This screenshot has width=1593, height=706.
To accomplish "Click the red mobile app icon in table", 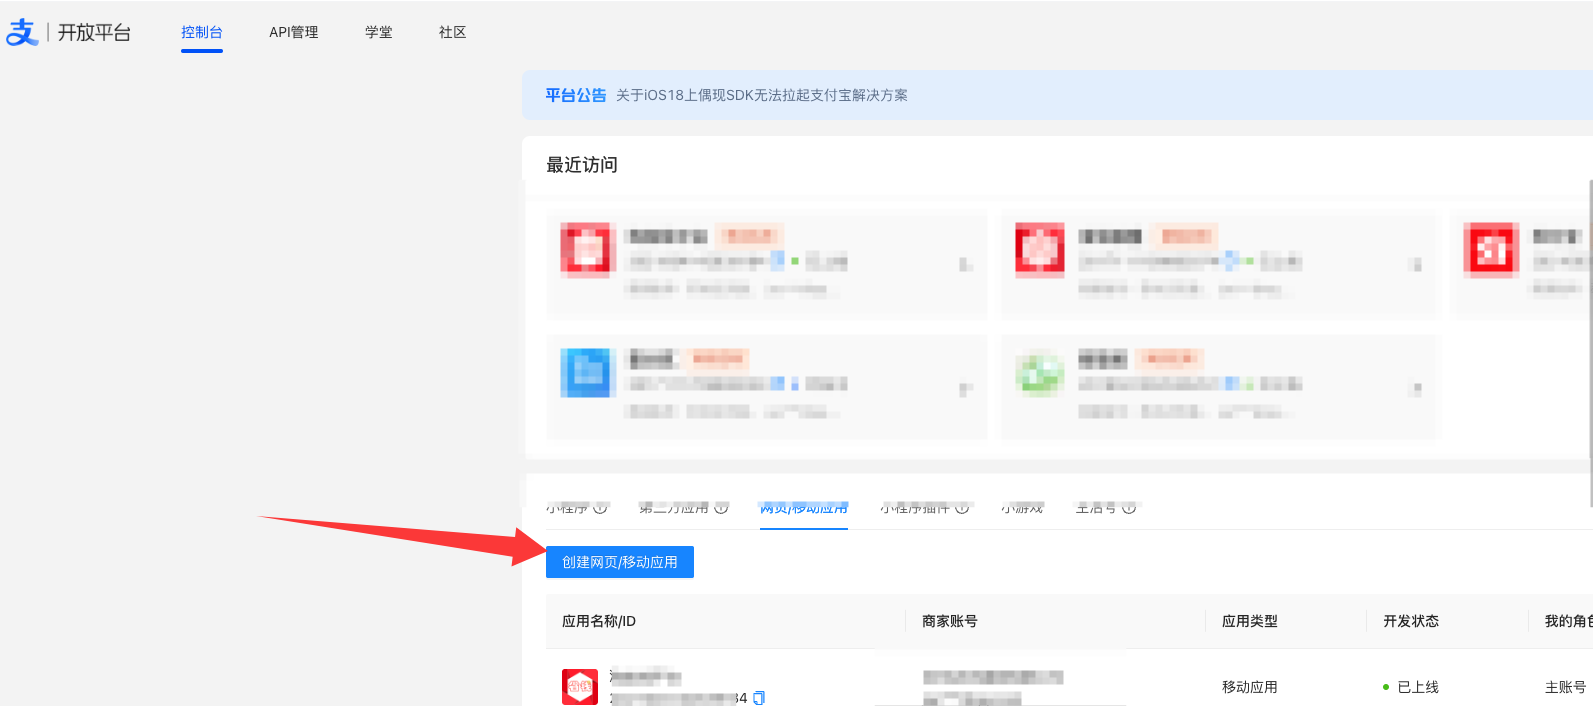I will 580,686.
